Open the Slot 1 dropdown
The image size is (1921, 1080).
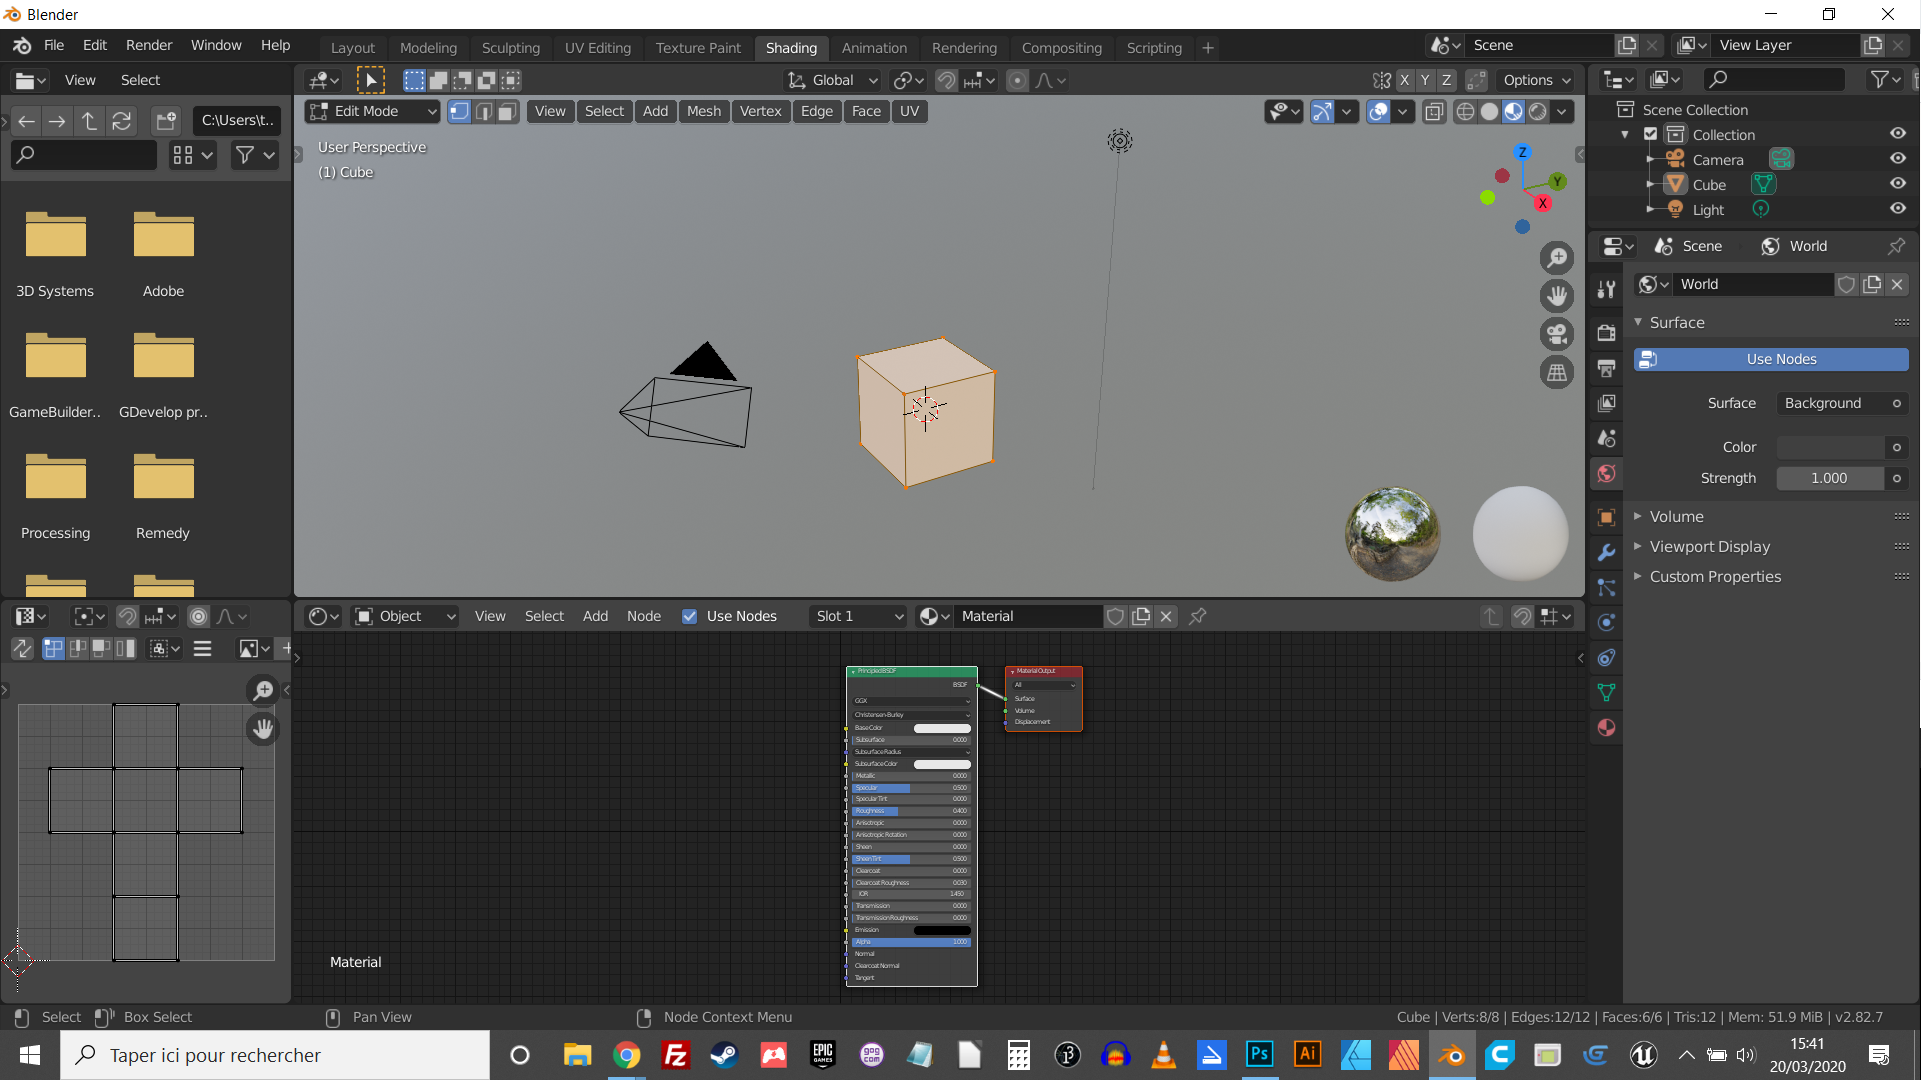tap(858, 616)
